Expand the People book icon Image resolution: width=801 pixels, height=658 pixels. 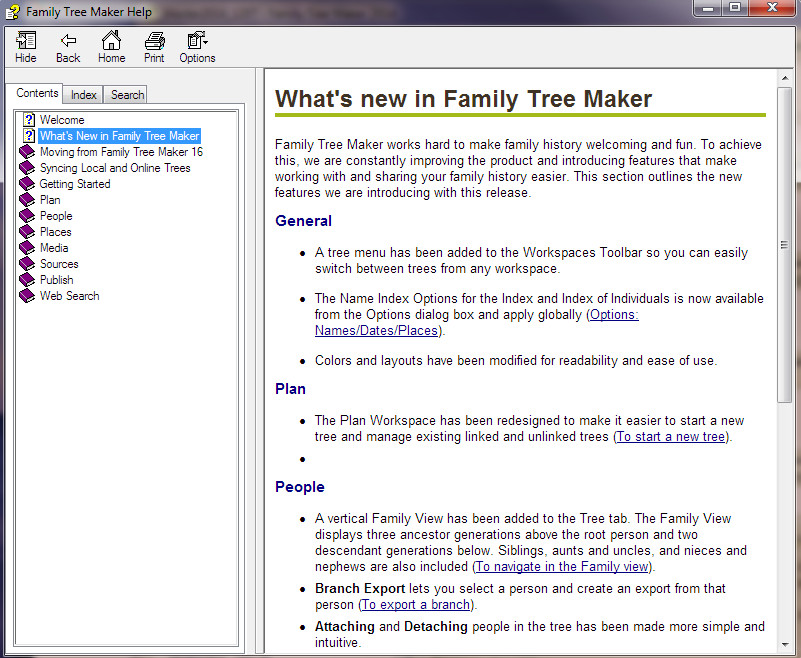click(x=27, y=216)
